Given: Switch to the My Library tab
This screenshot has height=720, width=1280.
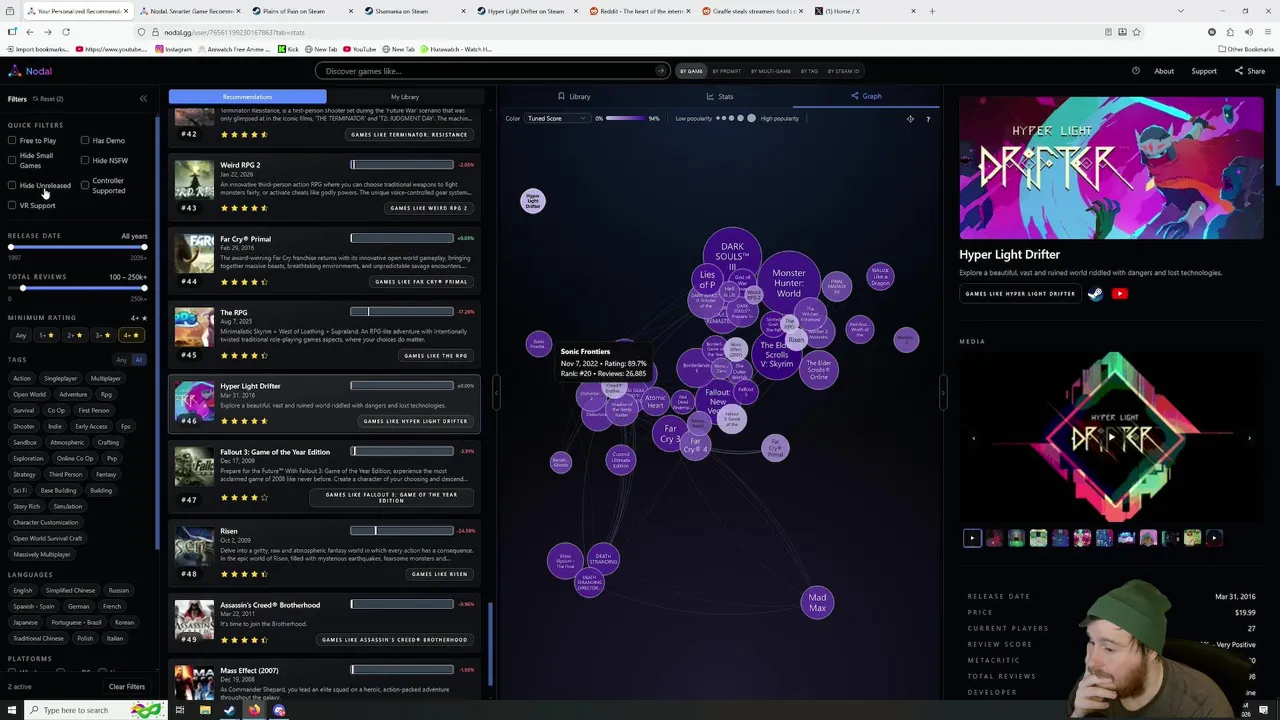Looking at the screenshot, I should tap(405, 97).
